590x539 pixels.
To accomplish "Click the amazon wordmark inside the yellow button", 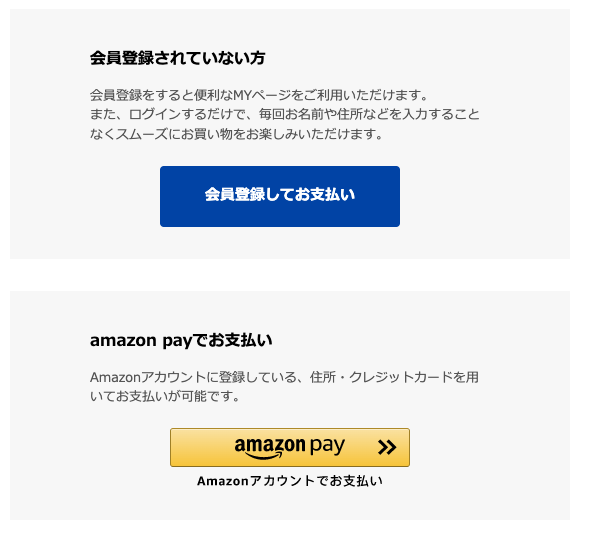I will [x=270, y=445].
